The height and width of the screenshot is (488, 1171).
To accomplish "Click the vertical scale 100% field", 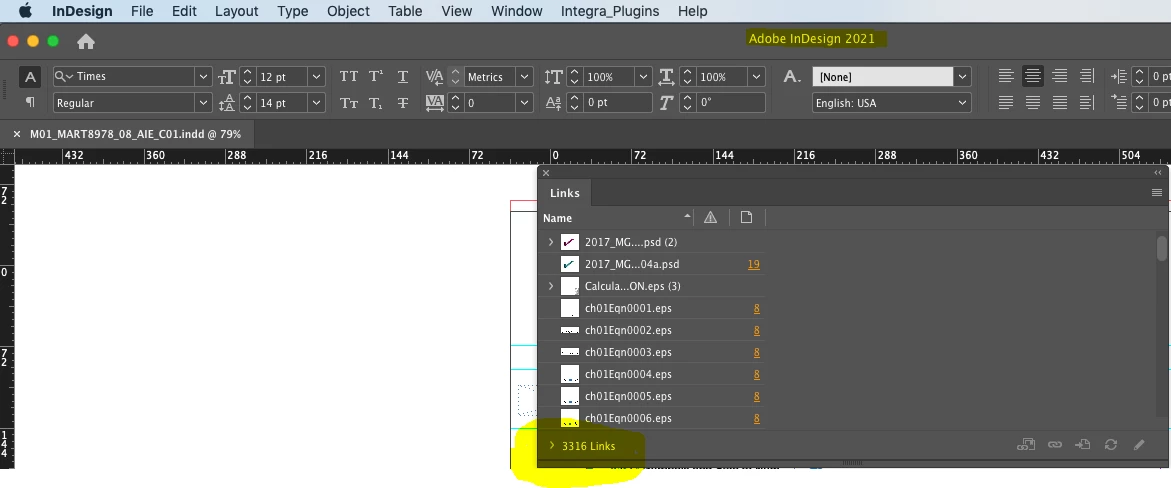I will [608, 76].
